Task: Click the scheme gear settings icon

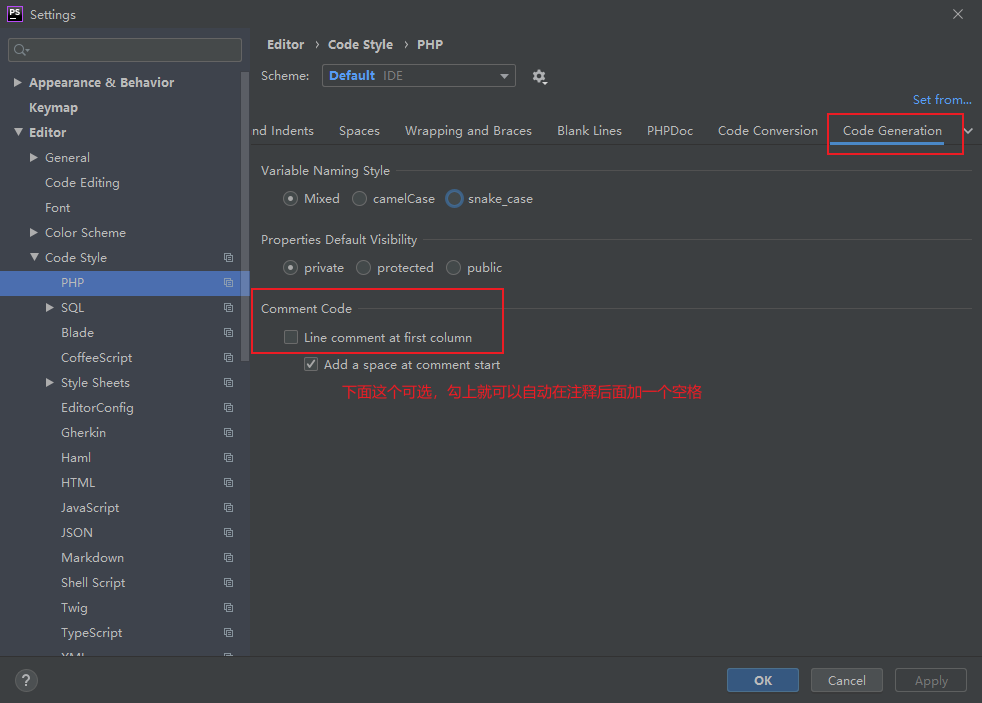Action: pyautogui.click(x=540, y=77)
